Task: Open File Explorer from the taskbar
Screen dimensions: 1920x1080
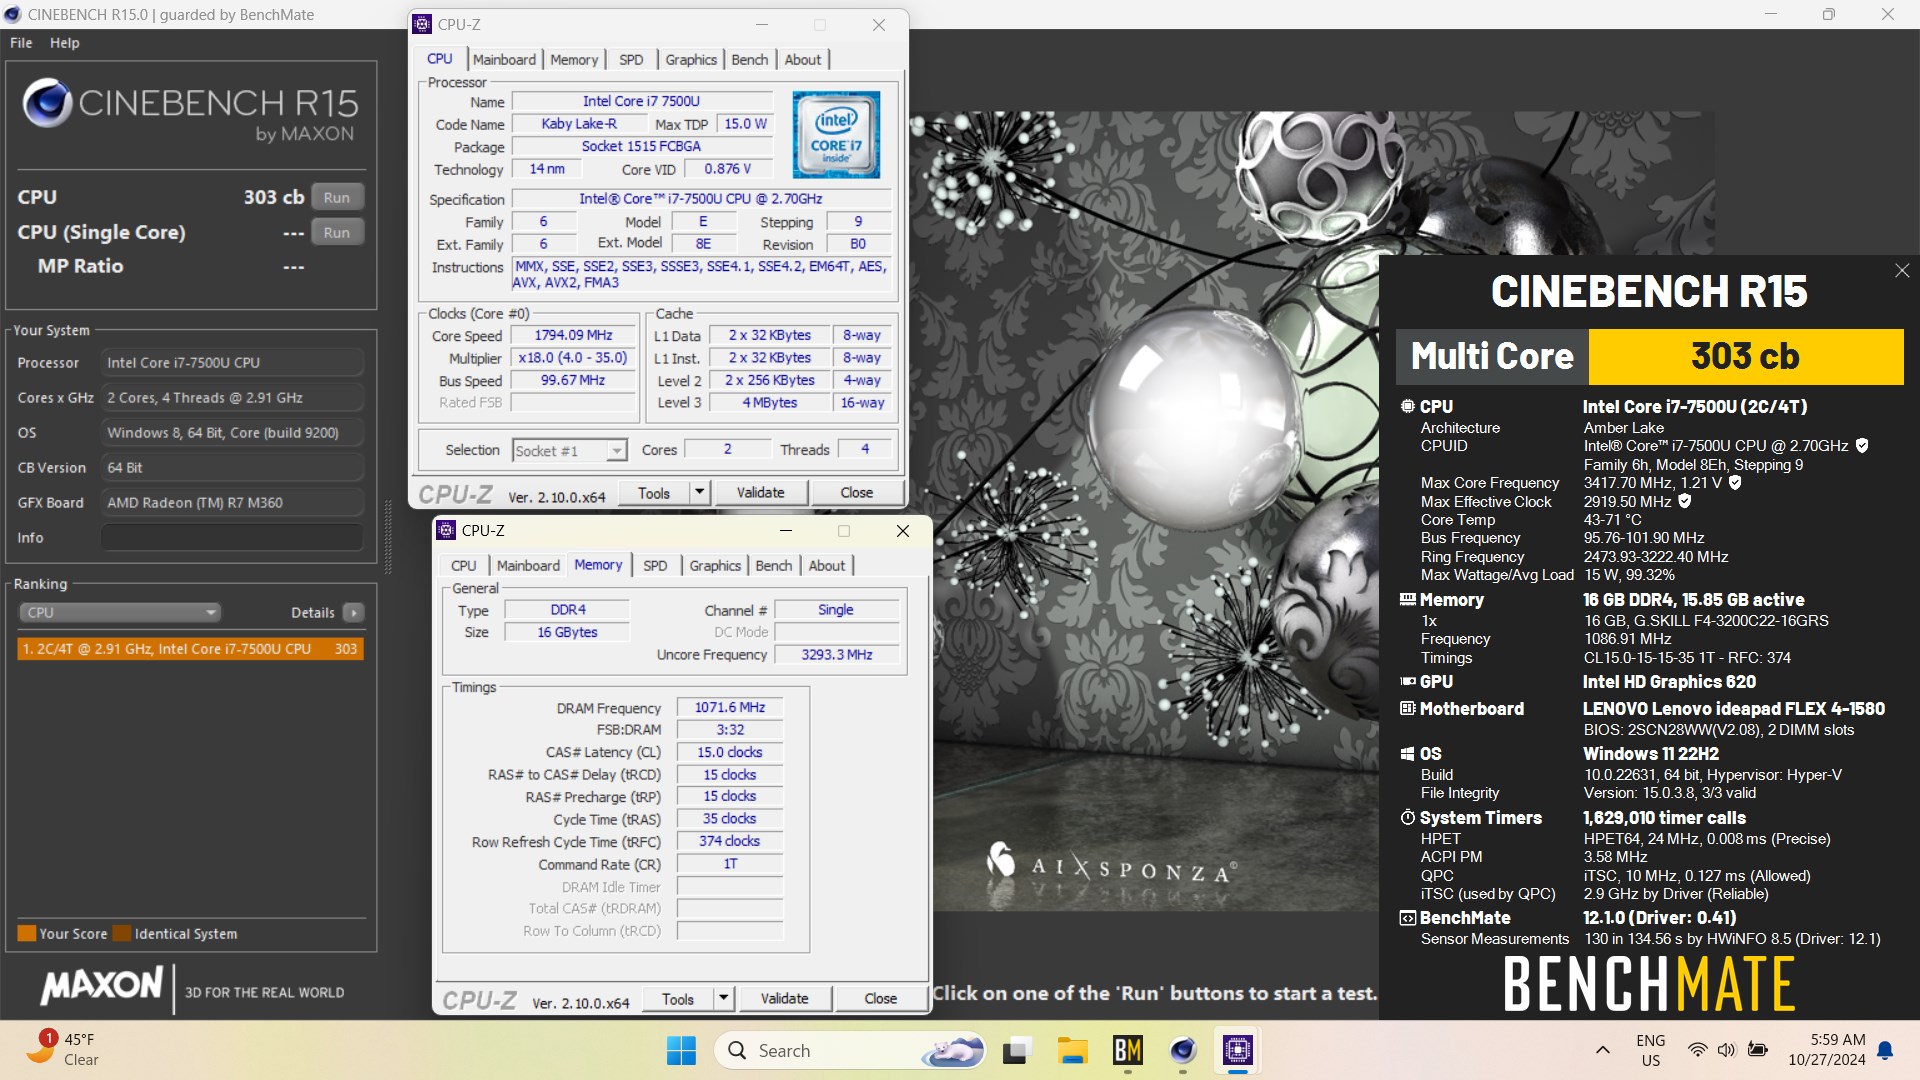Action: point(1072,1050)
